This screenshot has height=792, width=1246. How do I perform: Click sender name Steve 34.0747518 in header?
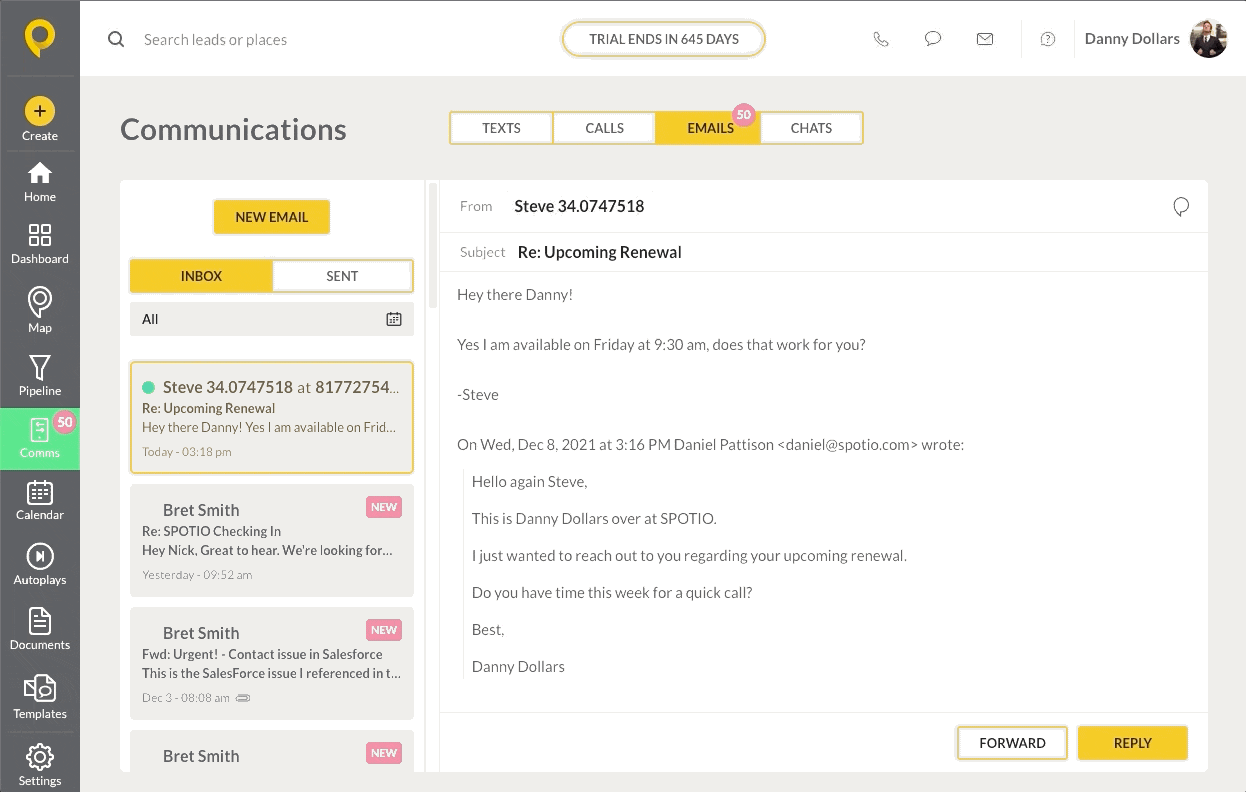point(579,206)
